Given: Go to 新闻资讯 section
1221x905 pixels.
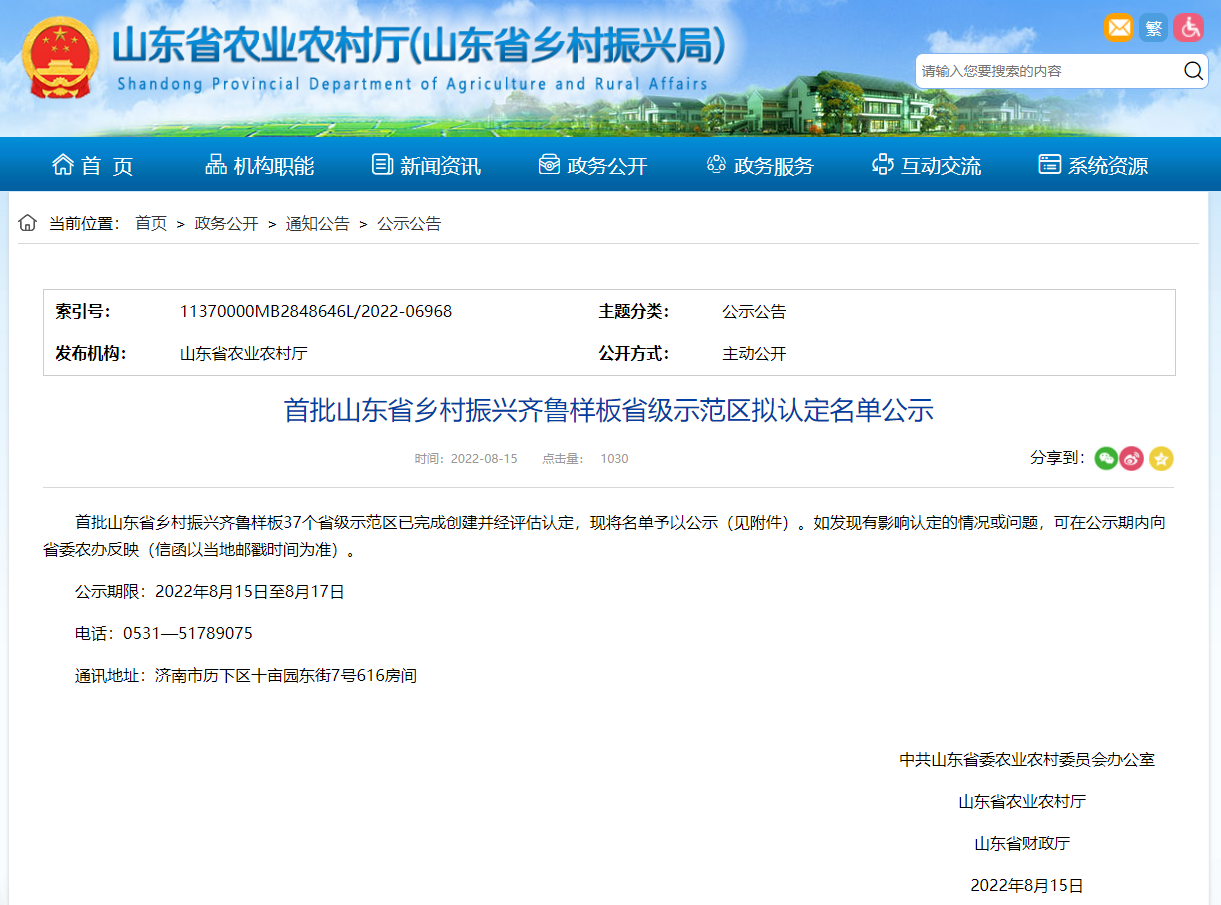Looking at the screenshot, I should pyautogui.click(x=426, y=166).
